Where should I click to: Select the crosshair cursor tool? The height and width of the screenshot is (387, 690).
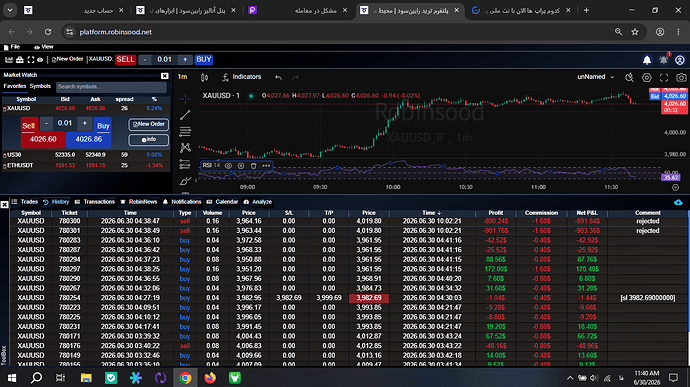185,99
